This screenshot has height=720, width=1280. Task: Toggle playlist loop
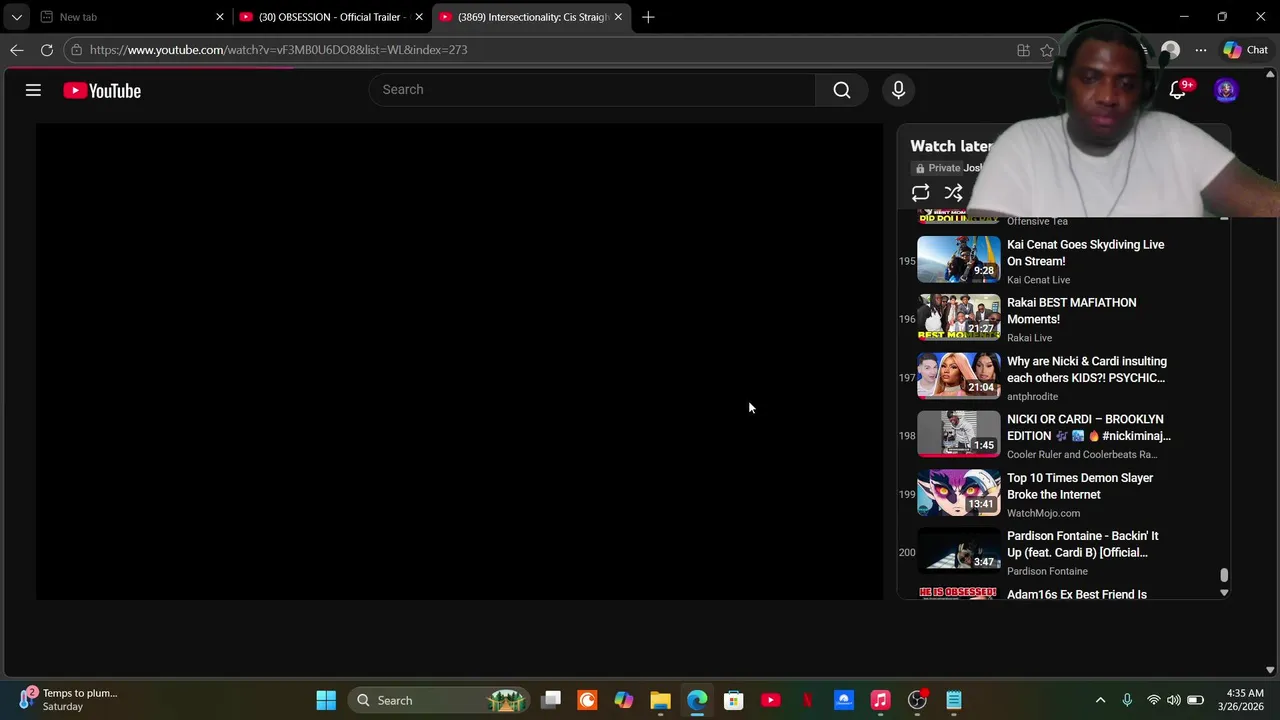tap(920, 193)
